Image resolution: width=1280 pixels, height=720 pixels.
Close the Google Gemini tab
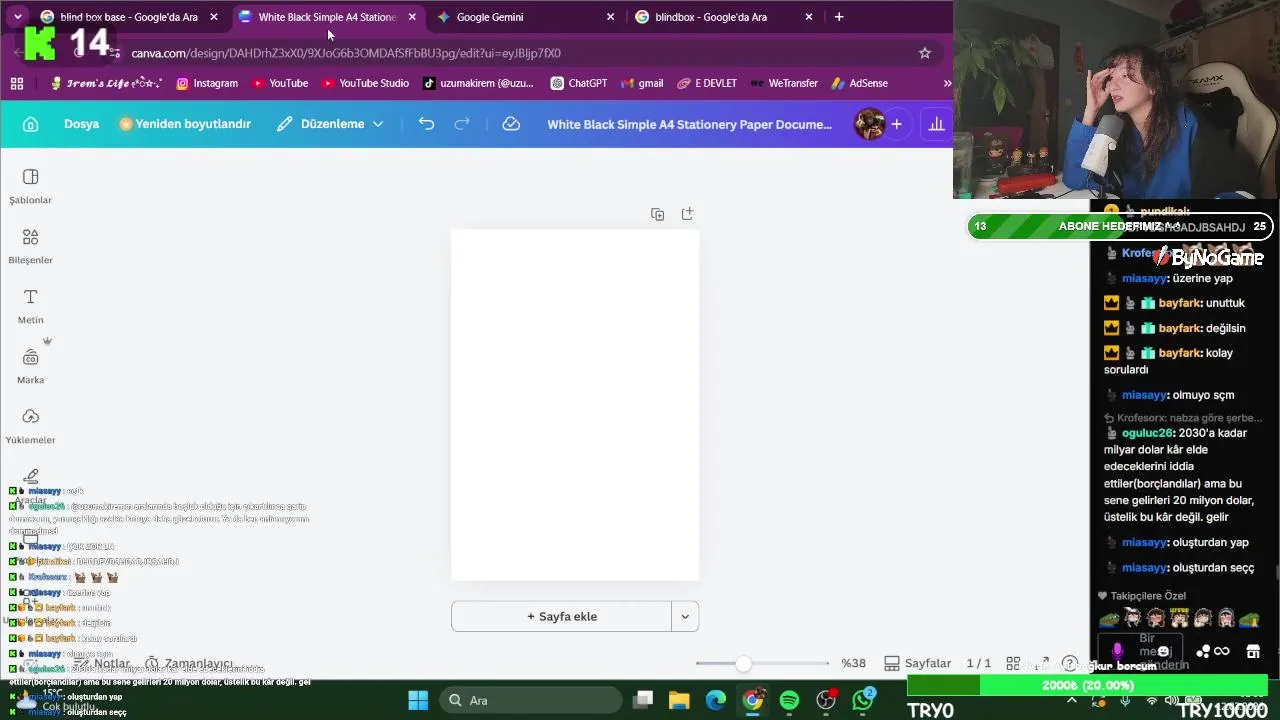(610, 17)
